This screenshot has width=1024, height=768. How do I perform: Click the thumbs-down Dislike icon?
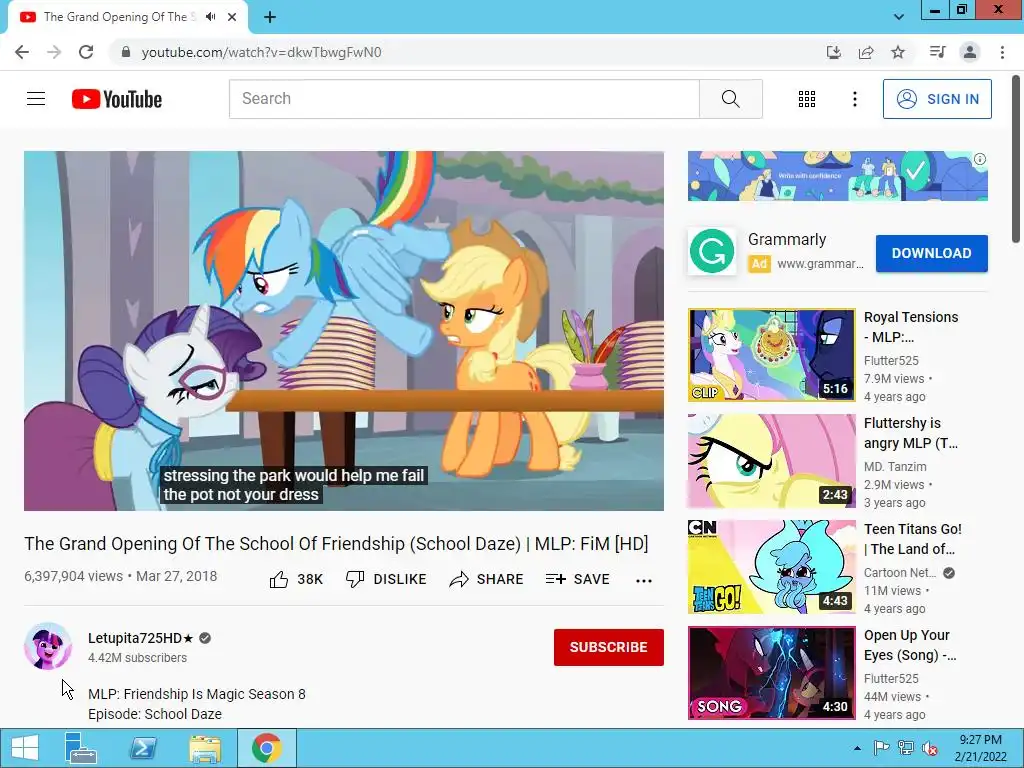click(355, 579)
